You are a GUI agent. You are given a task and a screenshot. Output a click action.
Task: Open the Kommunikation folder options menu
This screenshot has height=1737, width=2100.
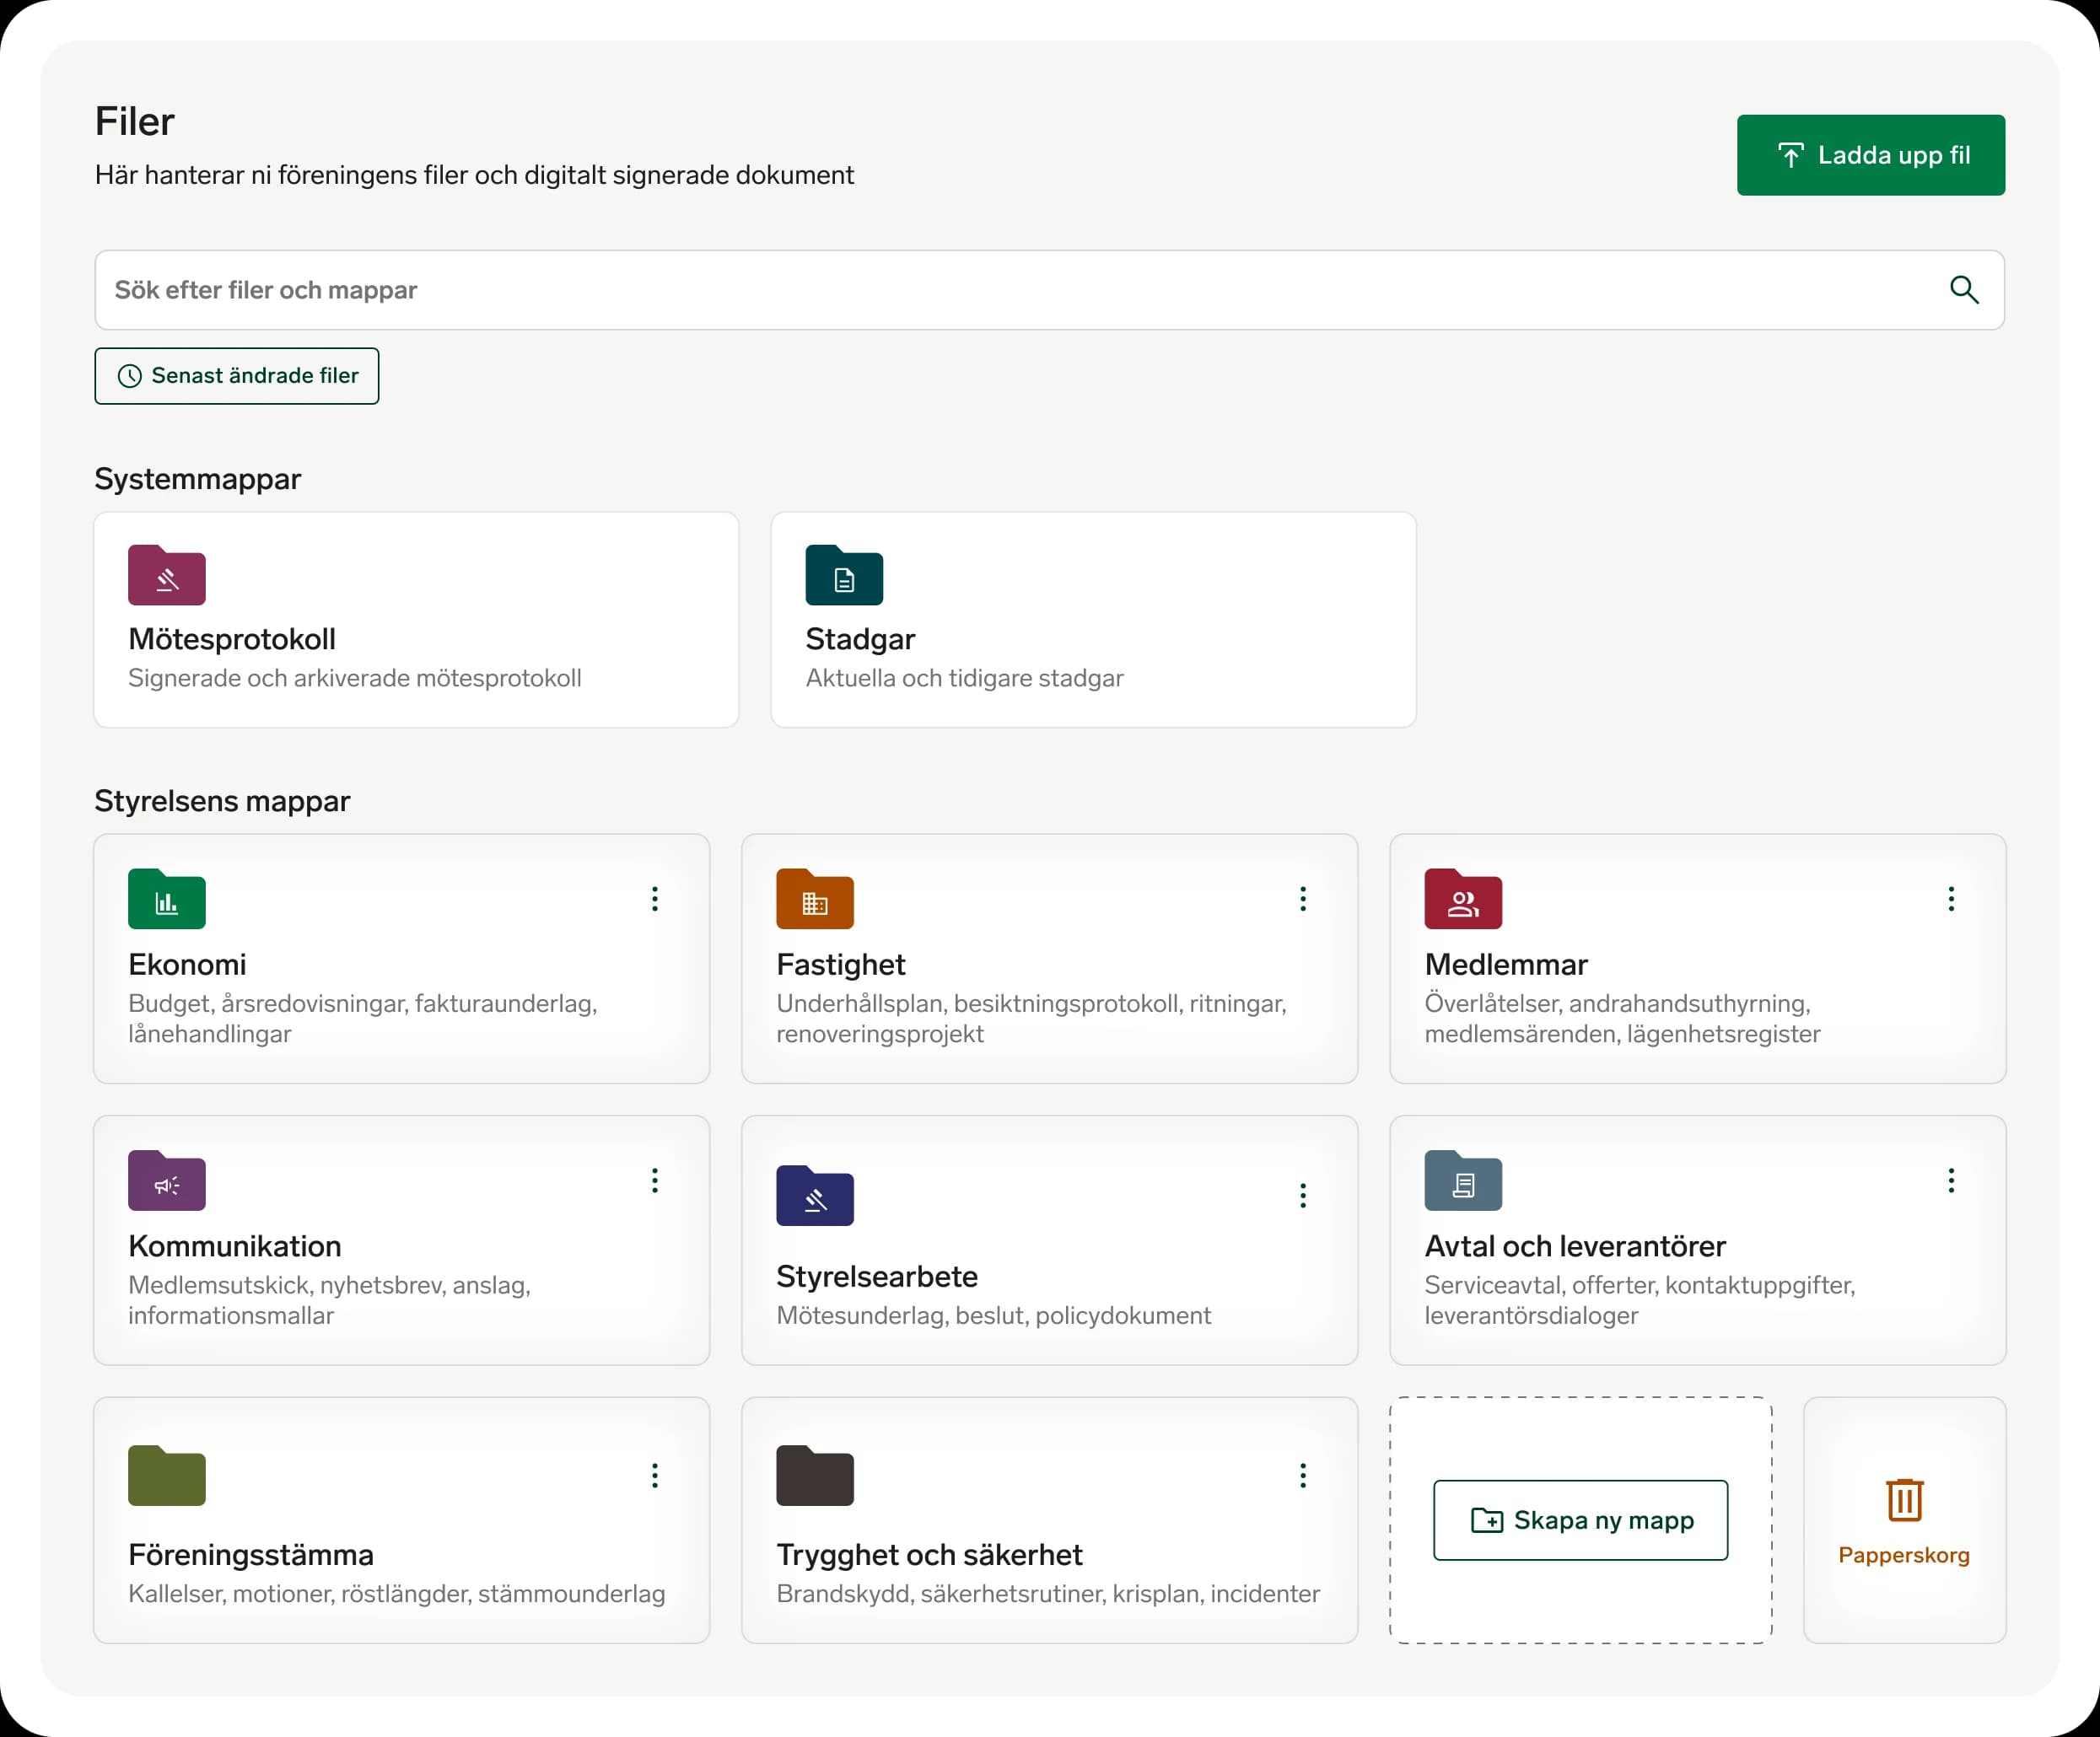(x=655, y=1181)
